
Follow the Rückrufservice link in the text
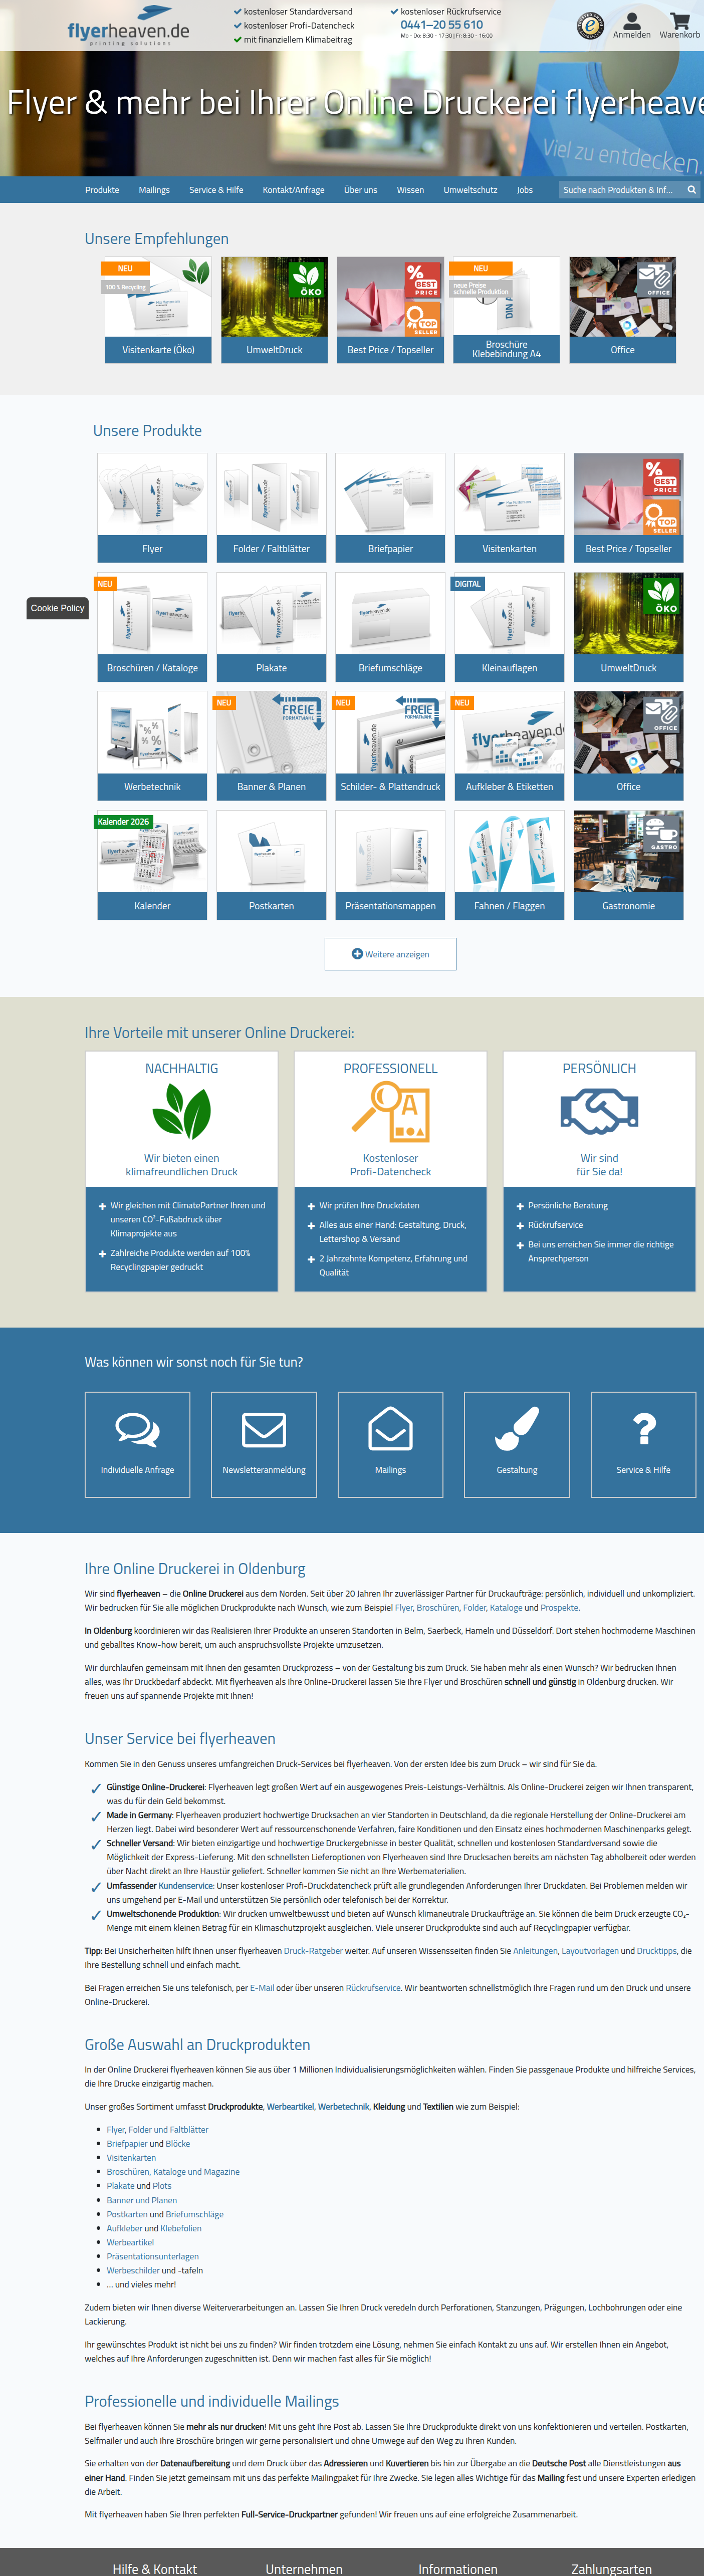tap(374, 1987)
